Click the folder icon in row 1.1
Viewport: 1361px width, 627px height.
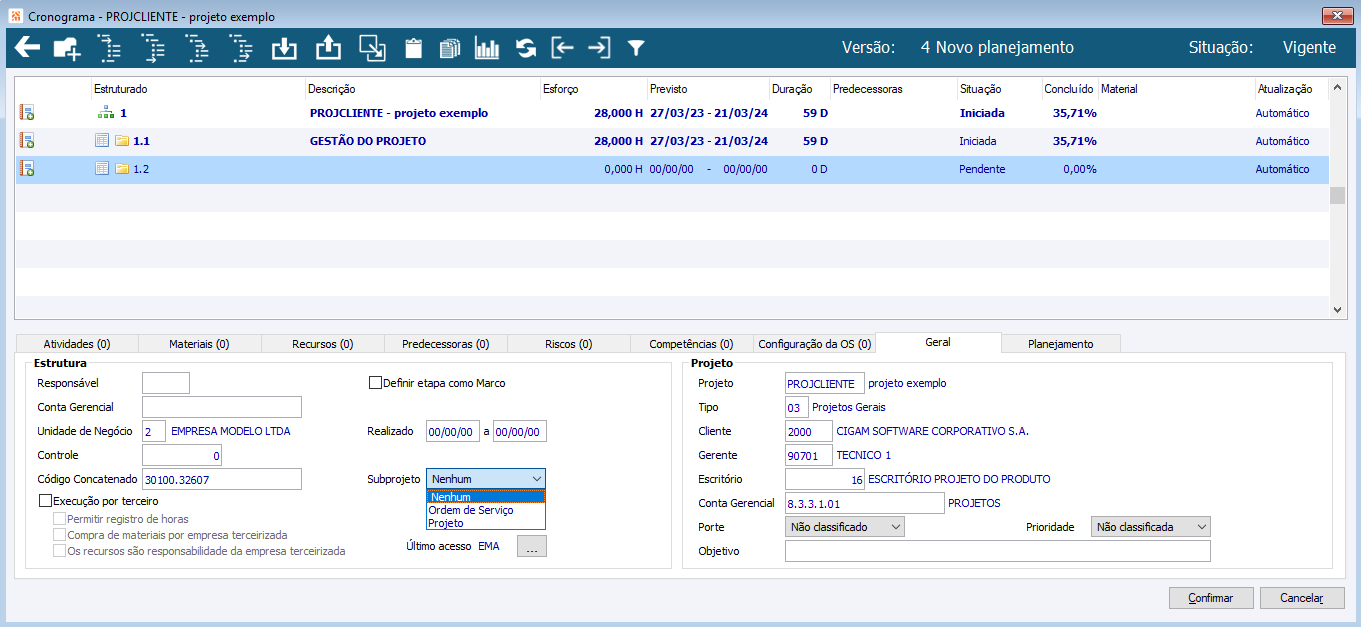click(x=122, y=141)
